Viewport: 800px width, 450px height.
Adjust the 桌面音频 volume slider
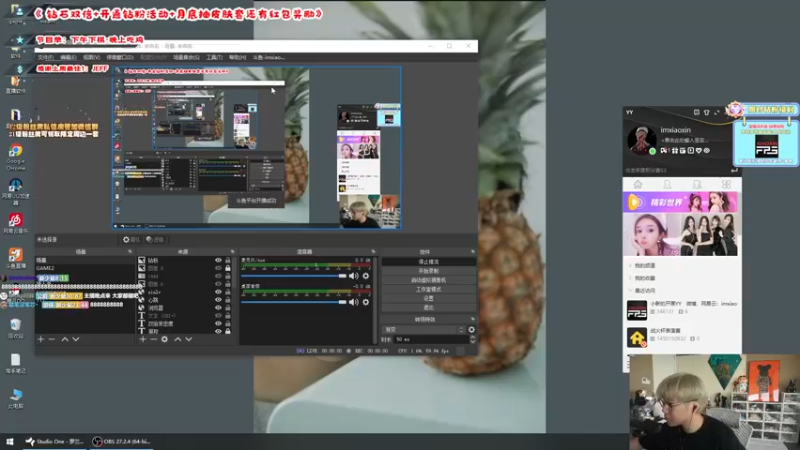[293, 302]
